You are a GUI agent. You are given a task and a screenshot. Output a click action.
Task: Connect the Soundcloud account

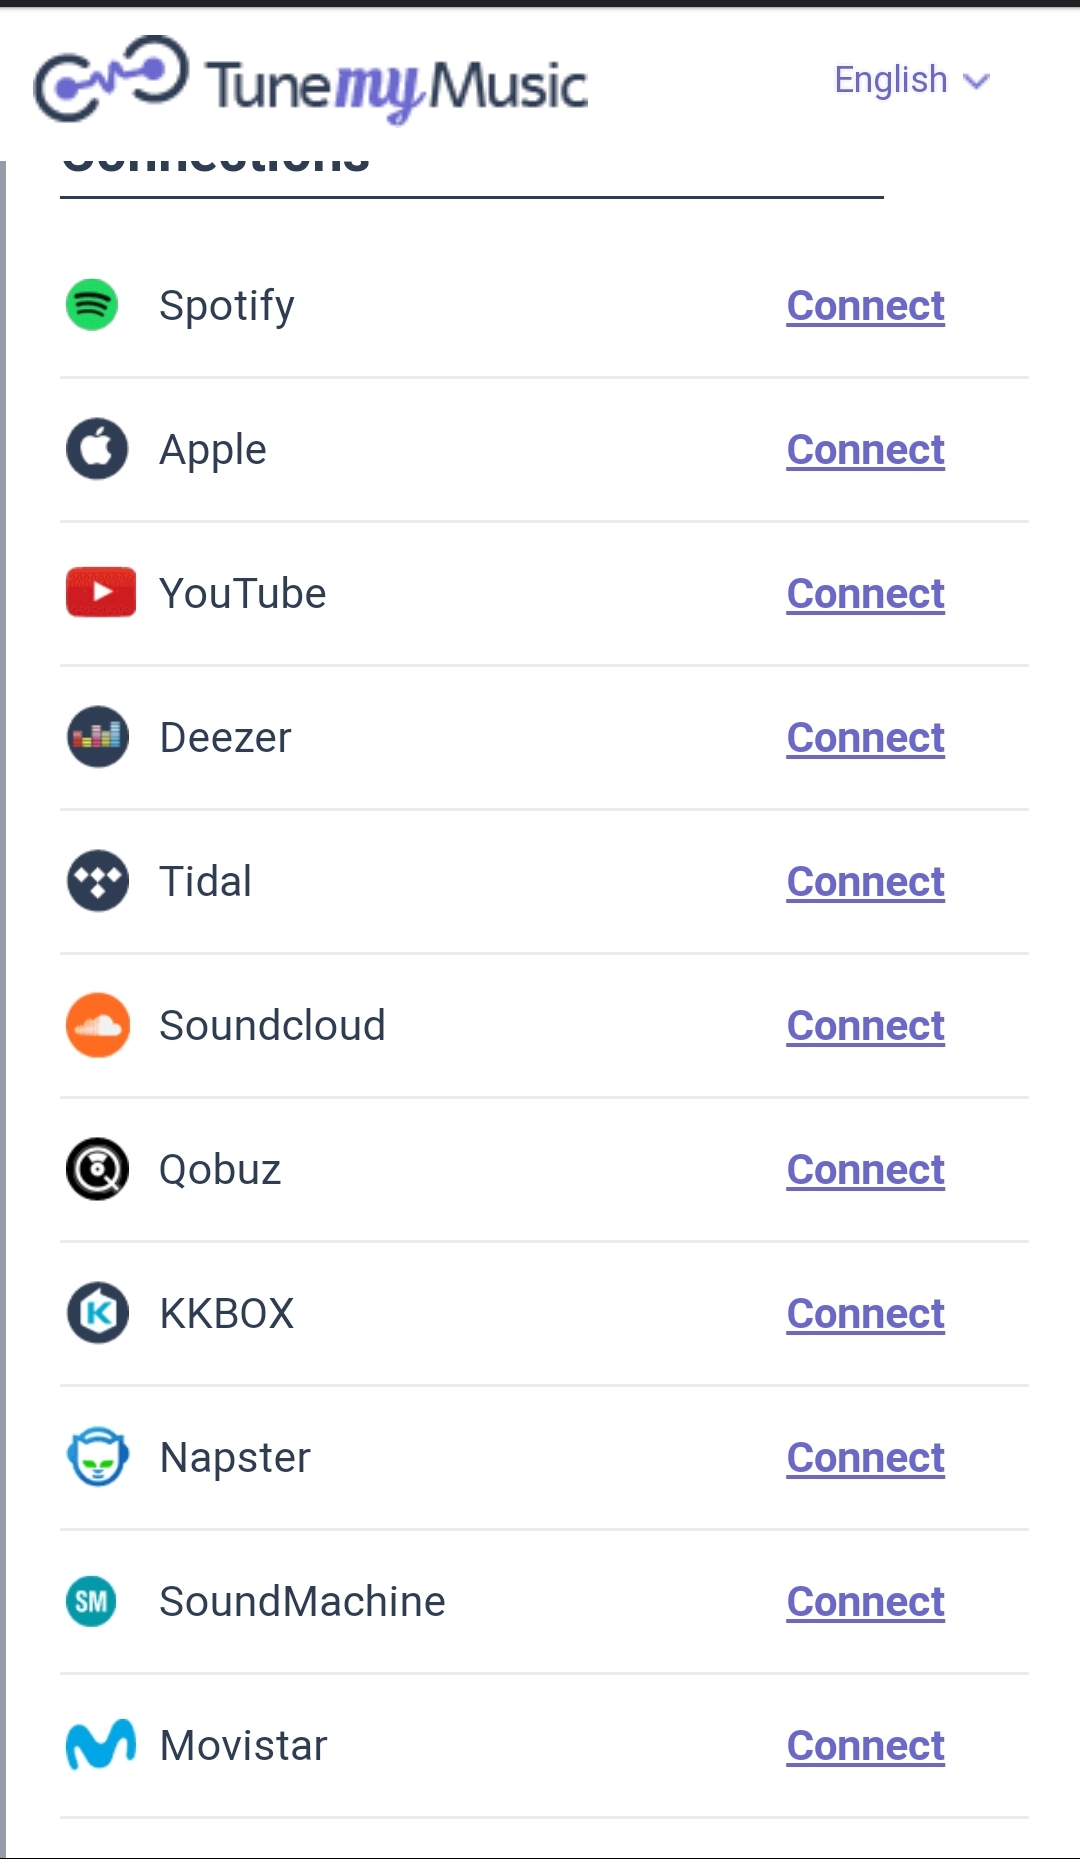[x=865, y=1026]
